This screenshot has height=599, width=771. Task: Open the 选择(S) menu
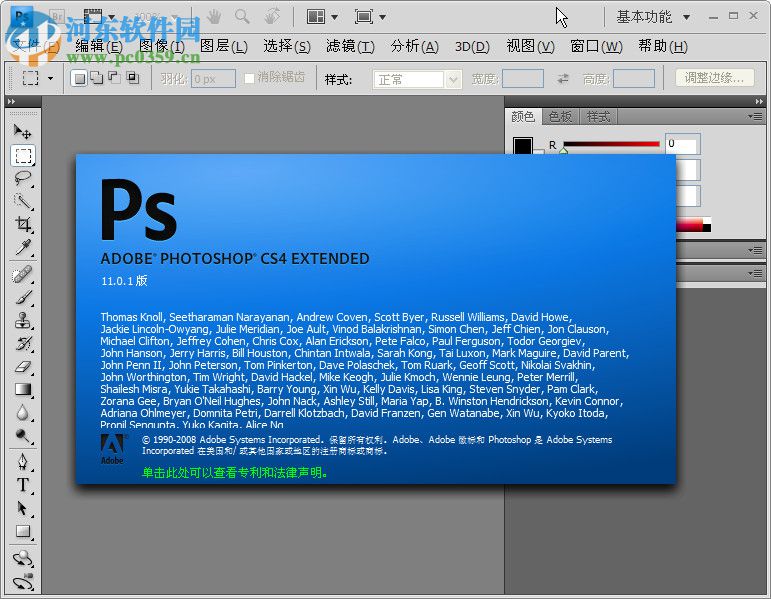(x=287, y=47)
